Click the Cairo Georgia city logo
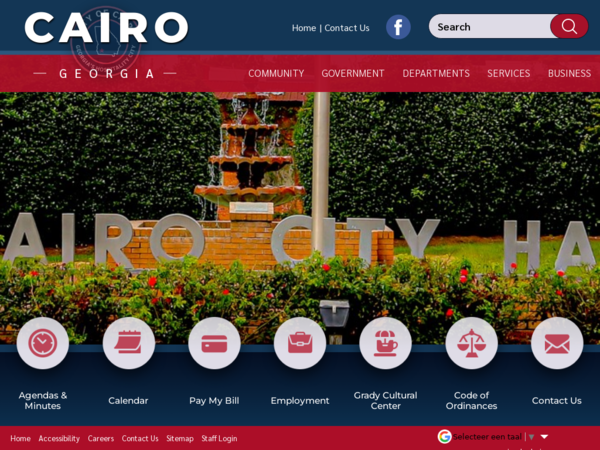Viewport: 600px width, 450px height. (106, 44)
